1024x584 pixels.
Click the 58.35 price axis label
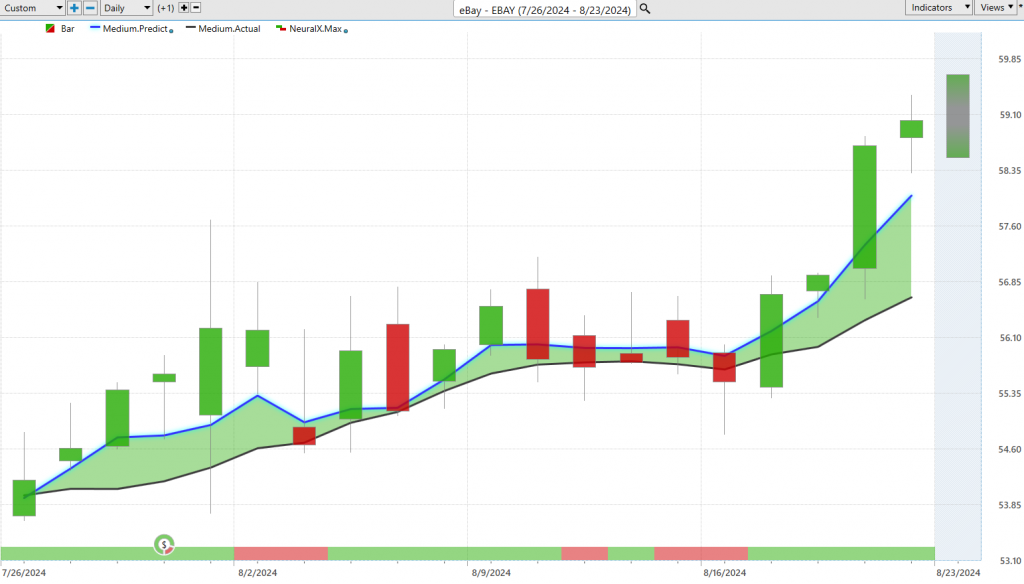[1009, 170]
